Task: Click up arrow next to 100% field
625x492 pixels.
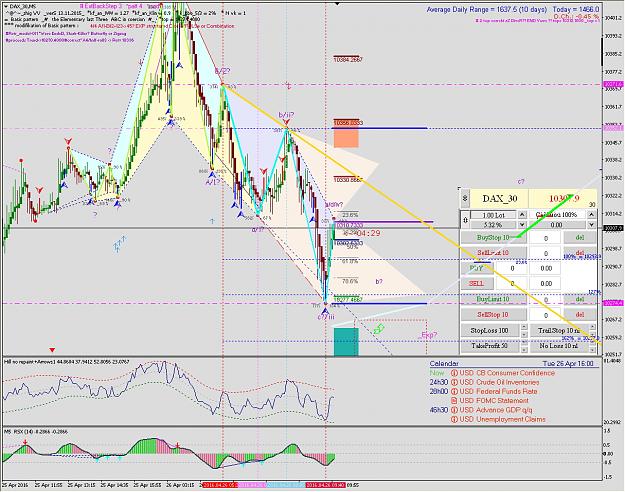Action: click(592, 215)
